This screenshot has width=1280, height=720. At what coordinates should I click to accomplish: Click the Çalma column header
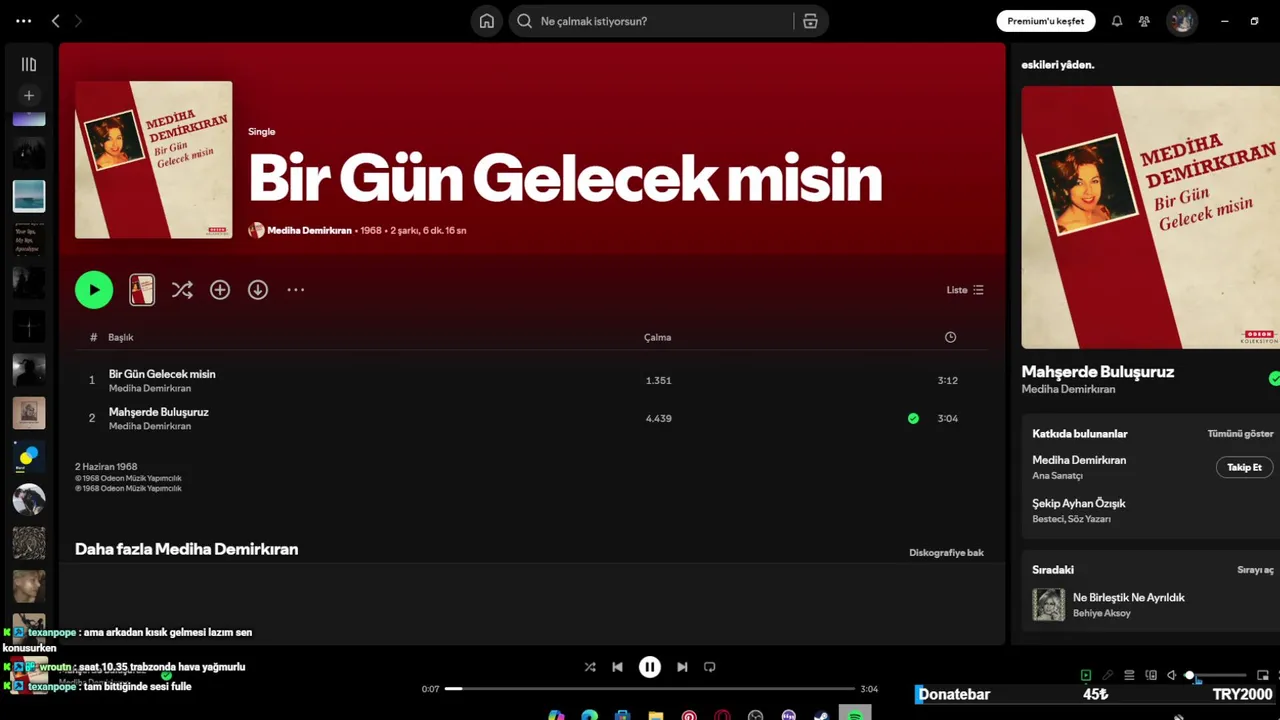point(657,337)
